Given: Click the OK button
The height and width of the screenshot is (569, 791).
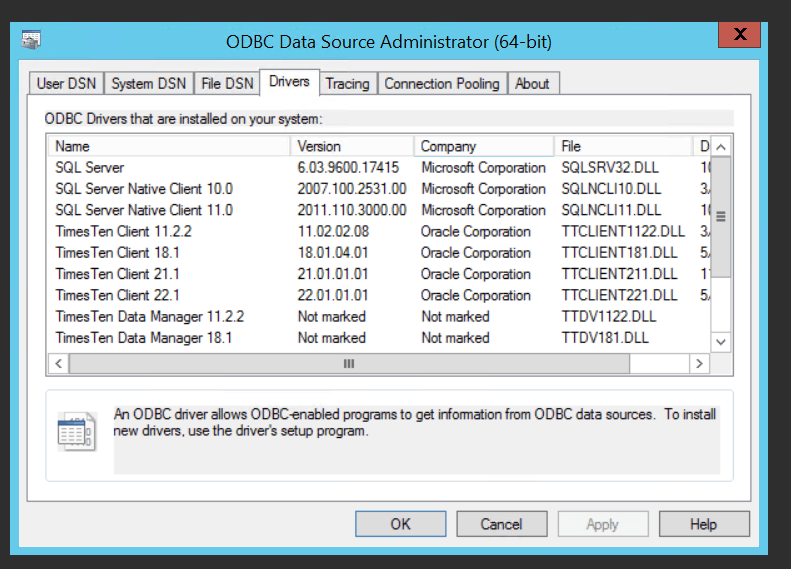Looking at the screenshot, I should coord(401,524).
